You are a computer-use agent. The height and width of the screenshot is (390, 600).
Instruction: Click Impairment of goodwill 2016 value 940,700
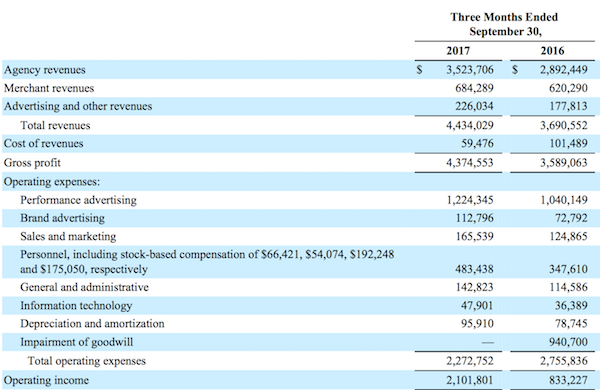[x=568, y=341]
